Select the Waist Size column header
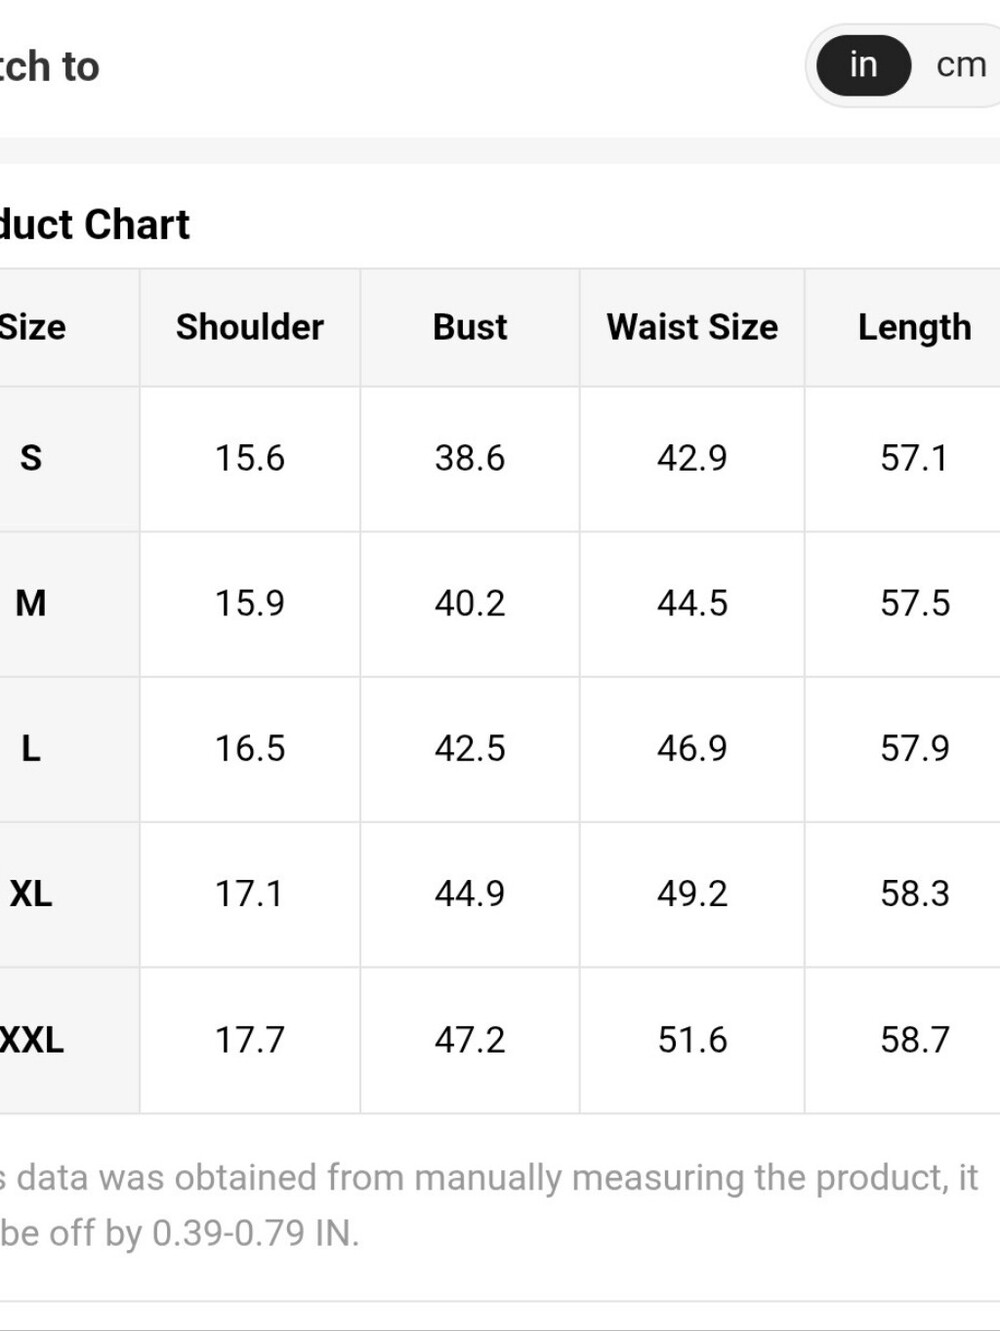The width and height of the screenshot is (1000, 1331). (692, 327)
